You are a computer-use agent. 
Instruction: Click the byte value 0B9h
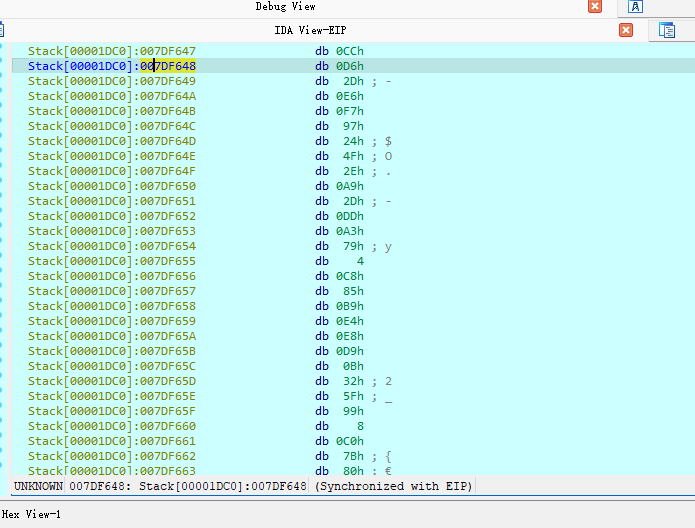pos(350,306)
